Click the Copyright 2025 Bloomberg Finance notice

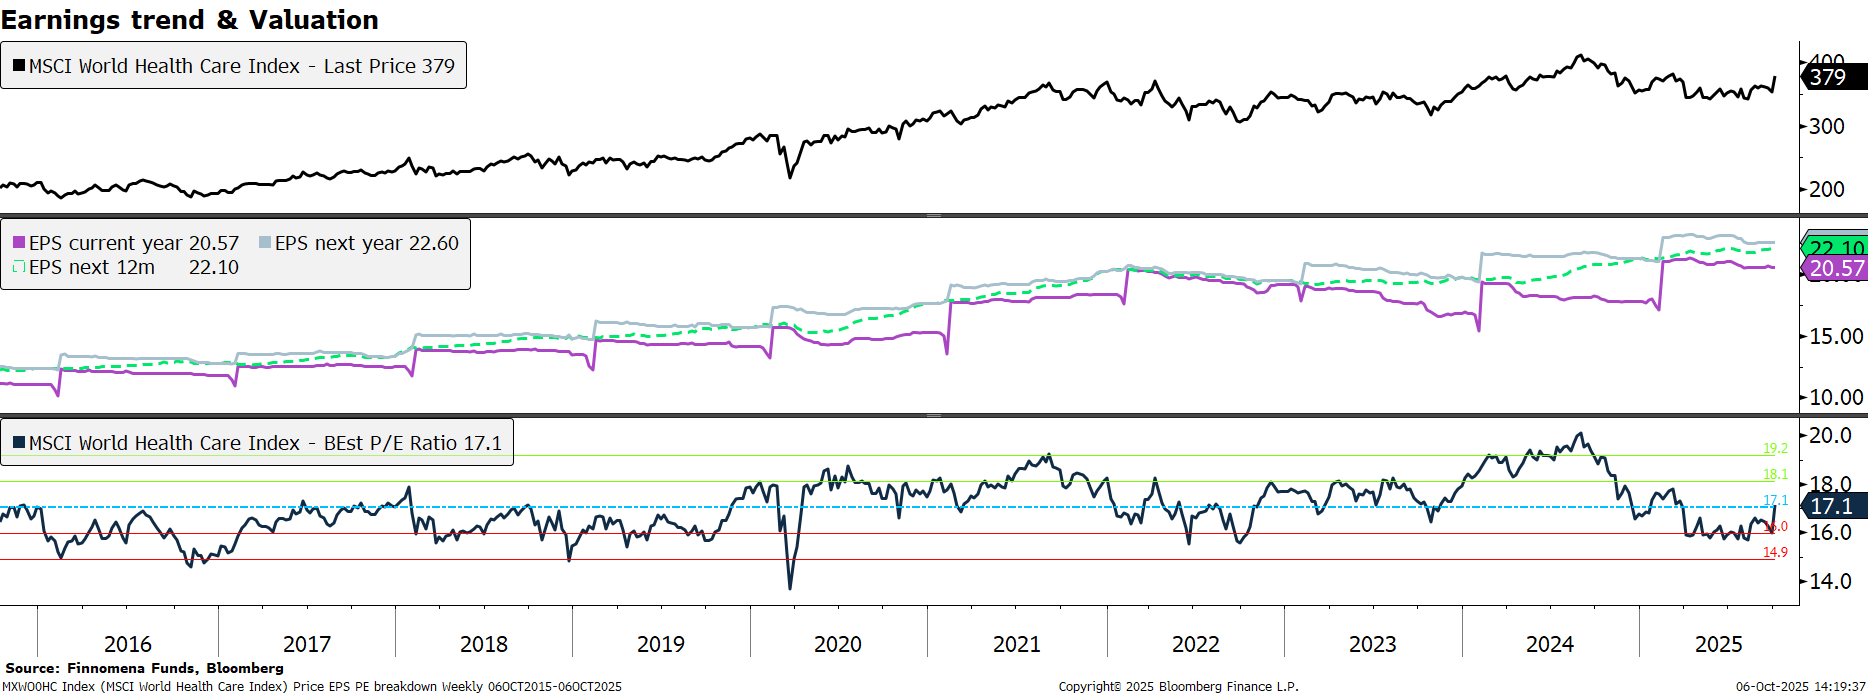click(x=1178, y=686)
